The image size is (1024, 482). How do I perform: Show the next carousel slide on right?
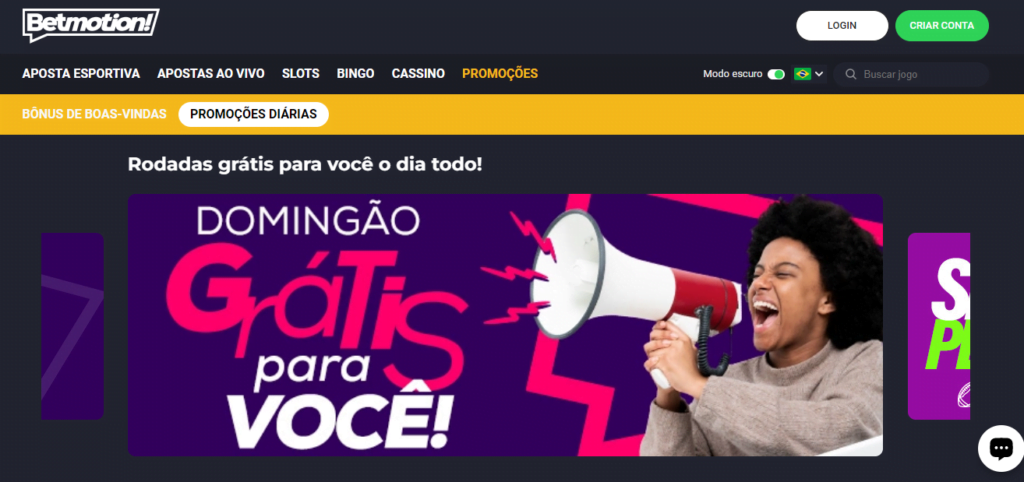pos(938,326)
